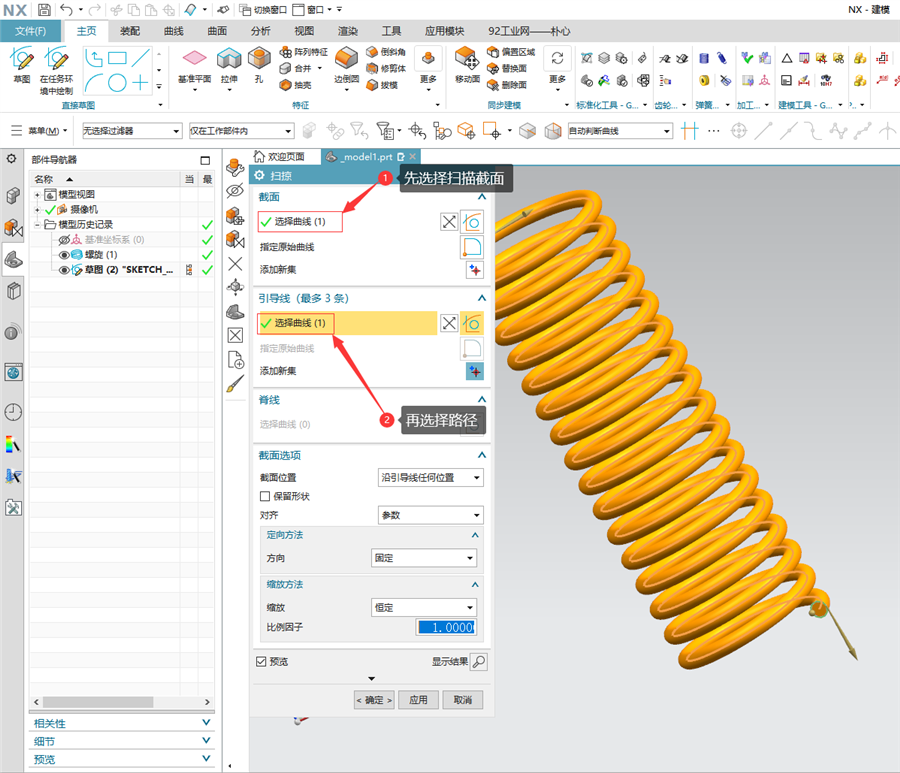Viewport: 900px width, 773px height.
Task: Open the Menu (菜单) dropdown button
Action: coord(39,131)
